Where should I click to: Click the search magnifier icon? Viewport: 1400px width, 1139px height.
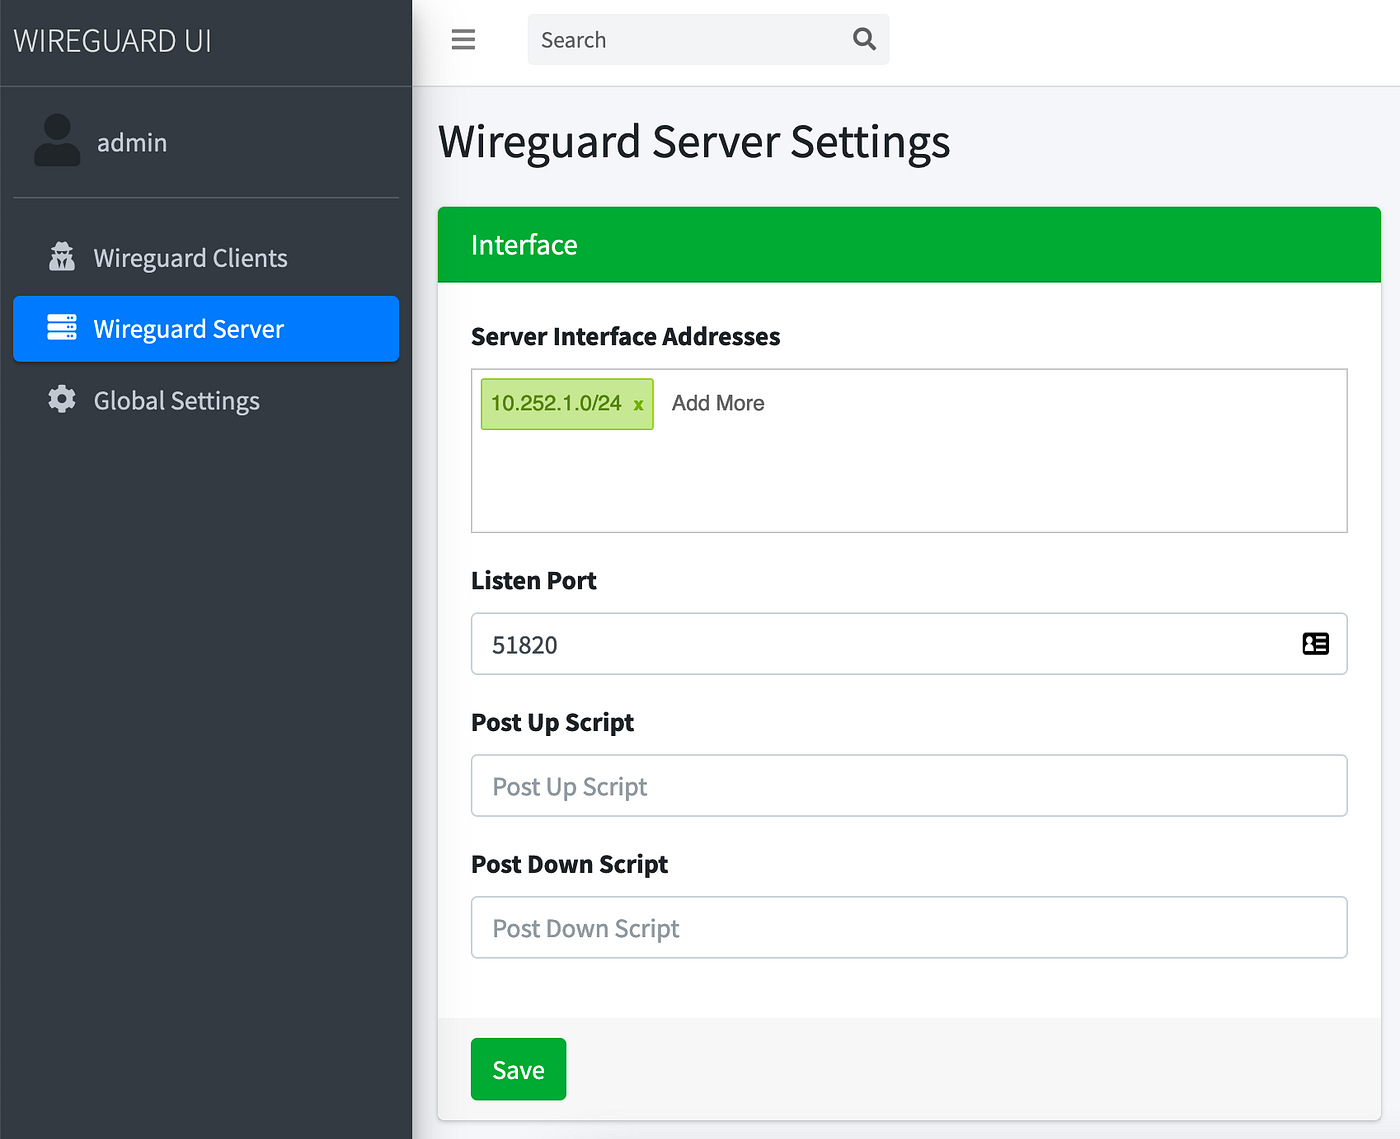[x=864, y=38]
